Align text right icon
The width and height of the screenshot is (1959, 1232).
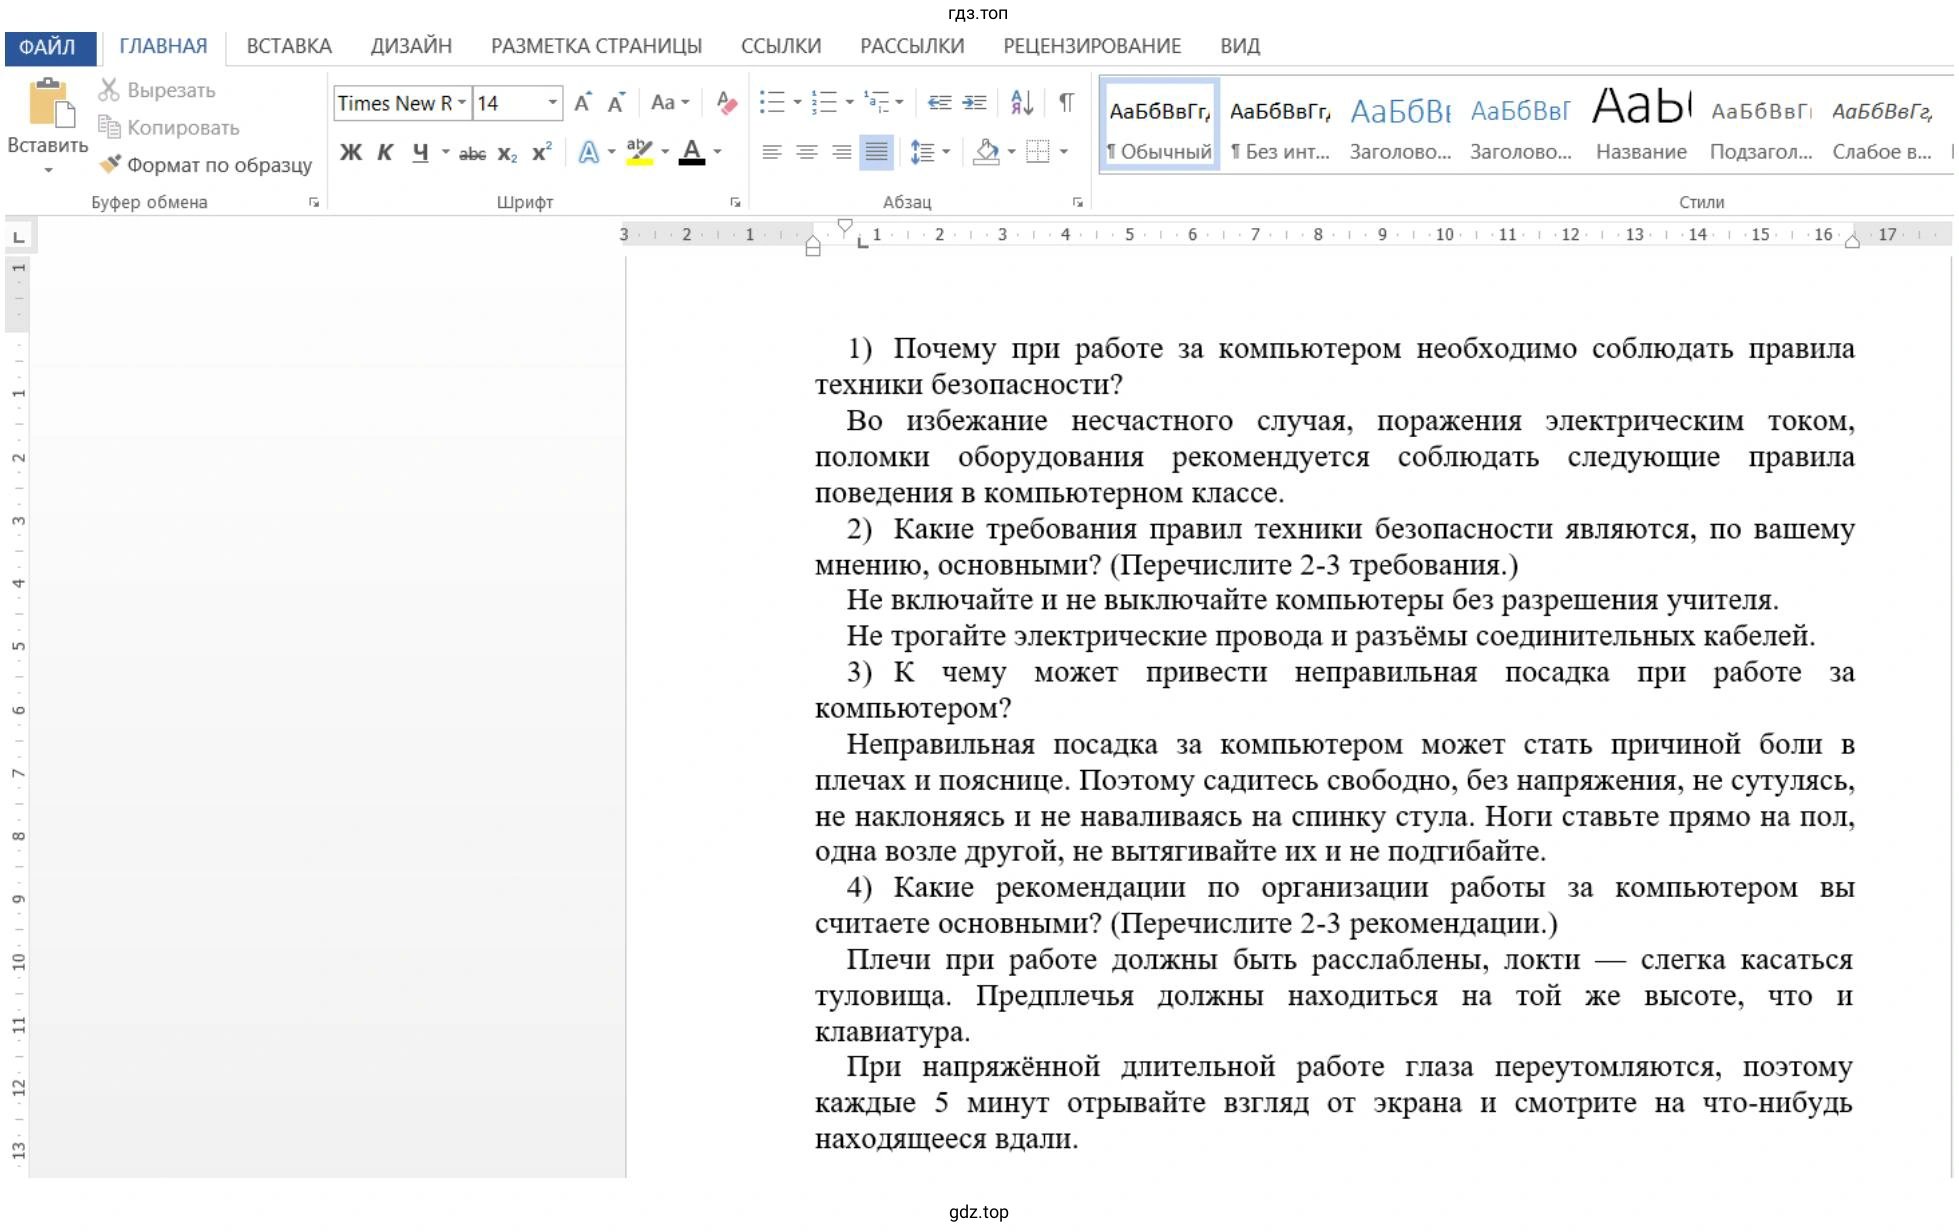(842, 152)
